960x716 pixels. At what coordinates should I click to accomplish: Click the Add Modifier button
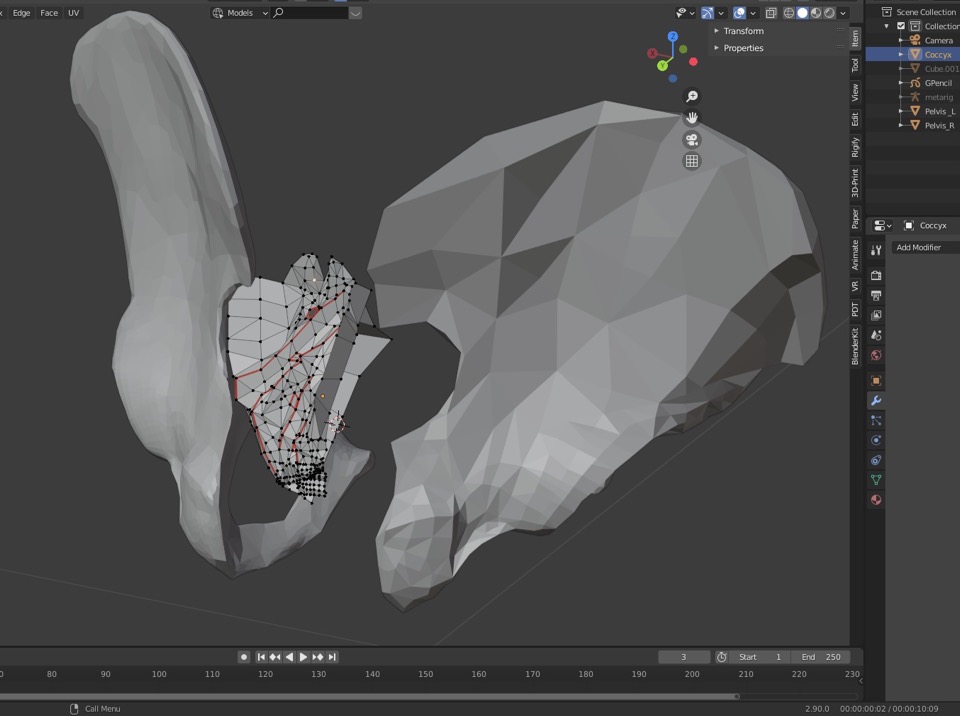pyautogui.click(x=920, y=247)
